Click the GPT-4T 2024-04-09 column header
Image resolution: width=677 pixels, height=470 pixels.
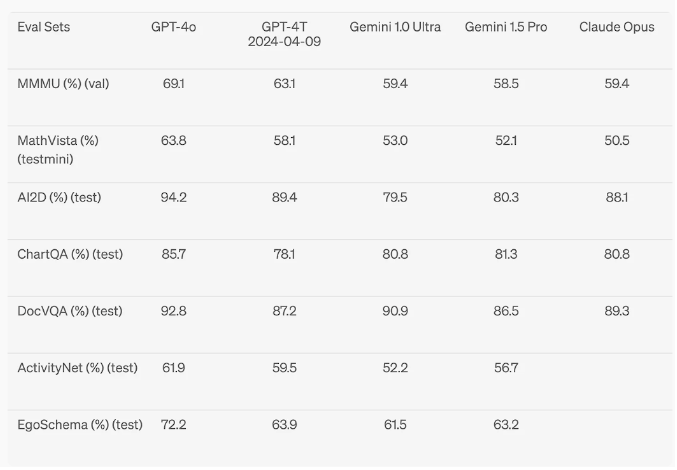point(285,34)
